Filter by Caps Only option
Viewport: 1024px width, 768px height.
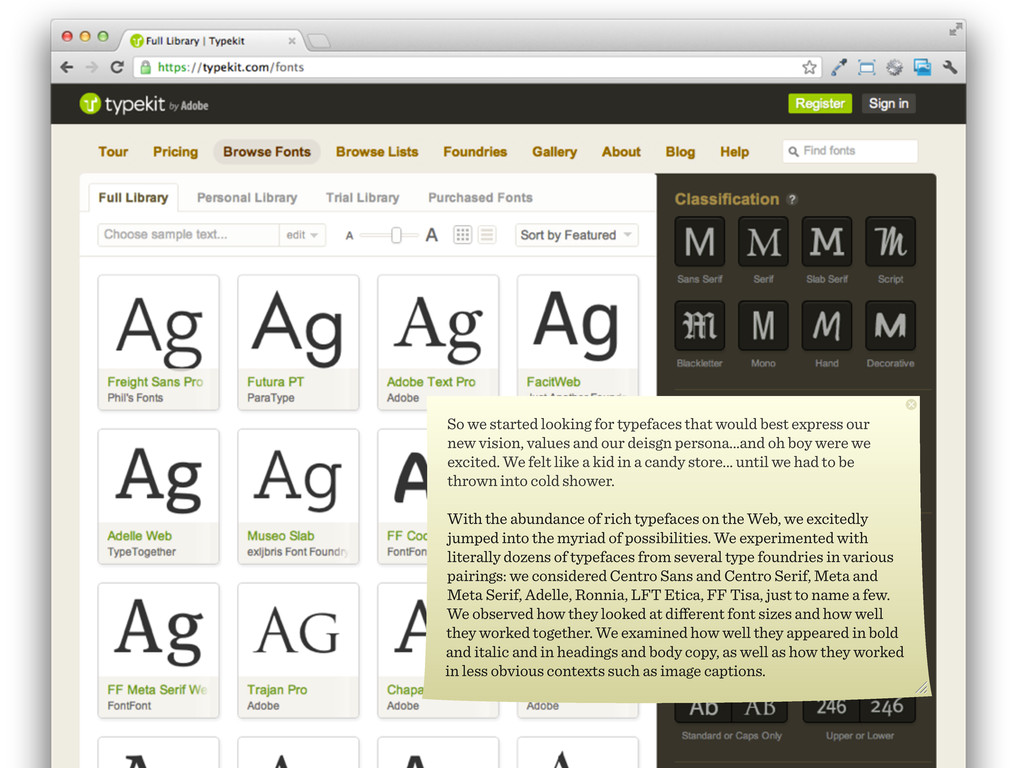pyautogui.click(x=760, y=708)
